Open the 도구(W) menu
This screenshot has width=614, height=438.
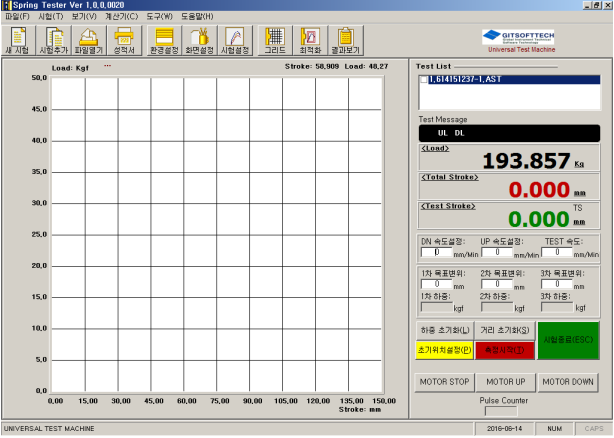tap(160, 16)
